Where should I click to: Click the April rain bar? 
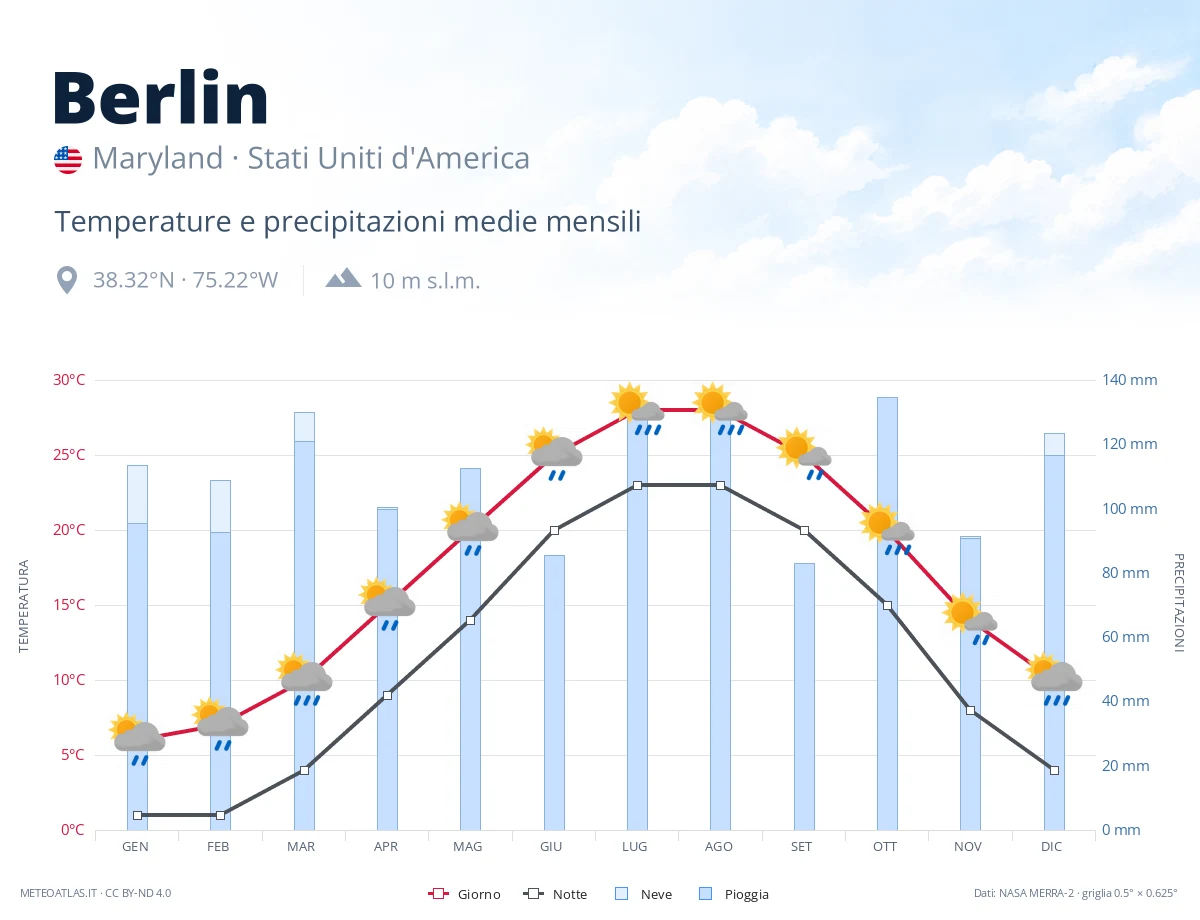pos(387,669)
